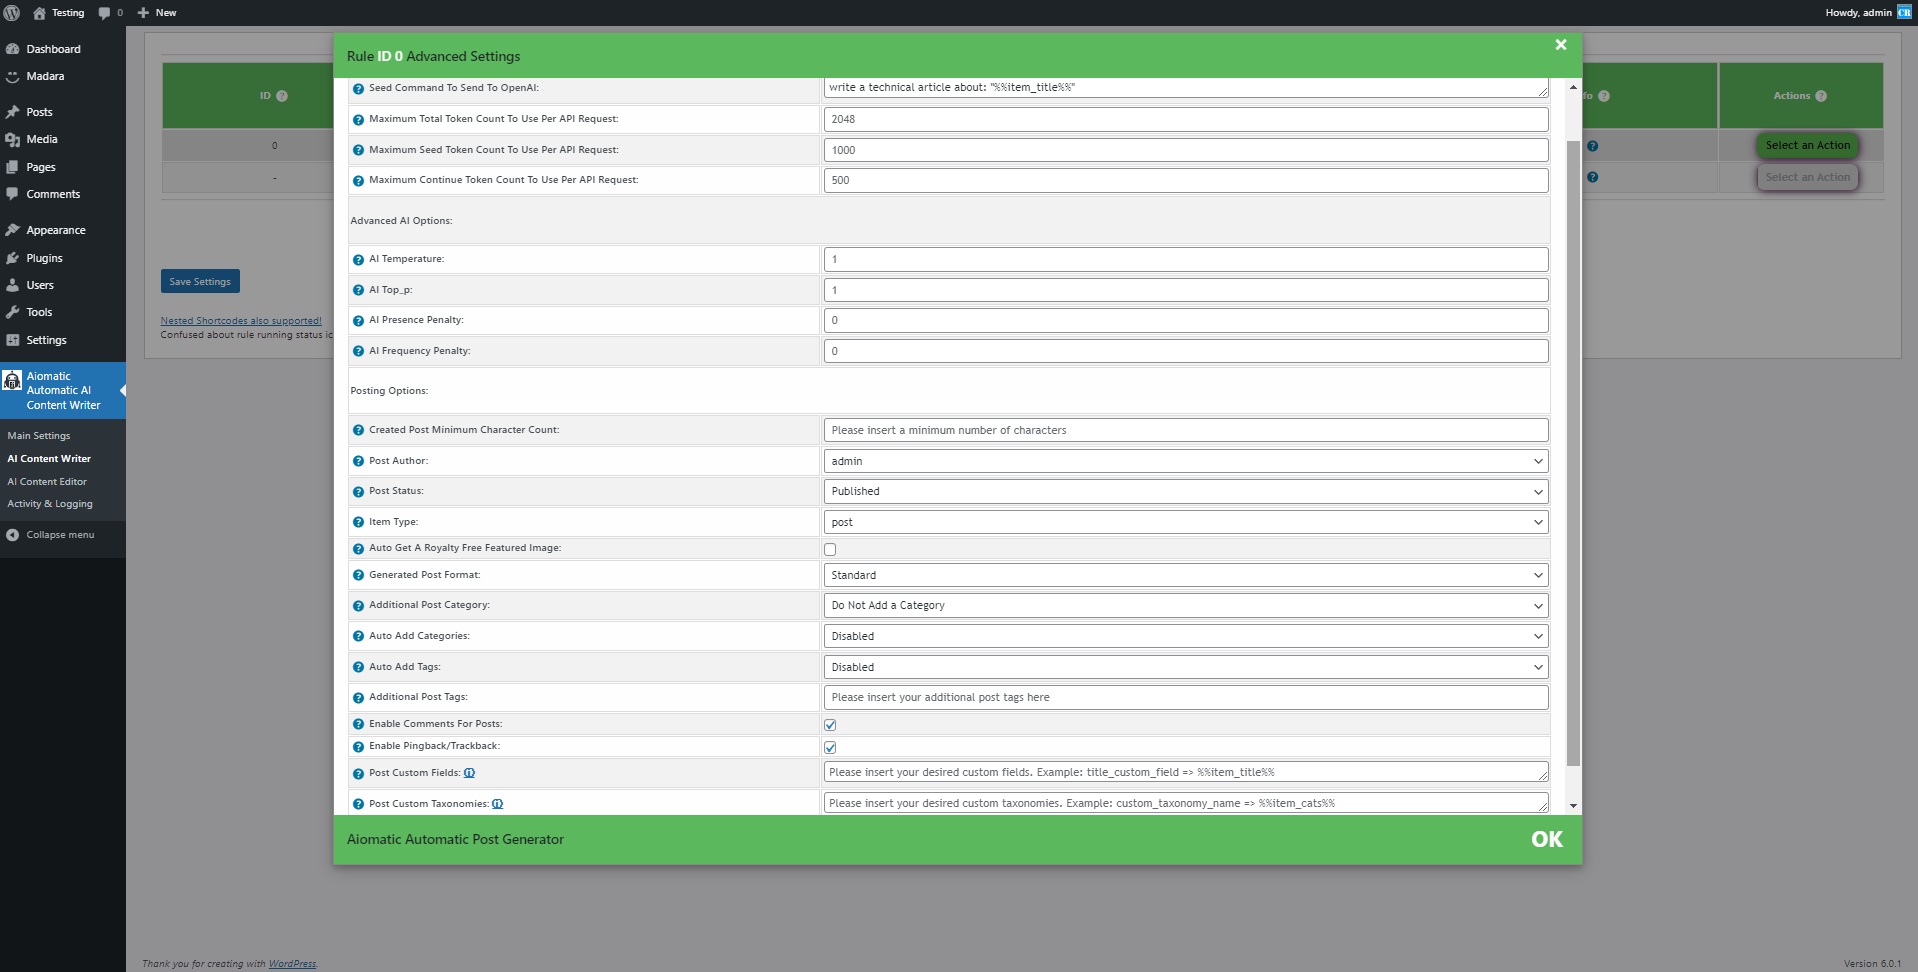Click help icon for Enable Comments For Posts

point(358,725)
